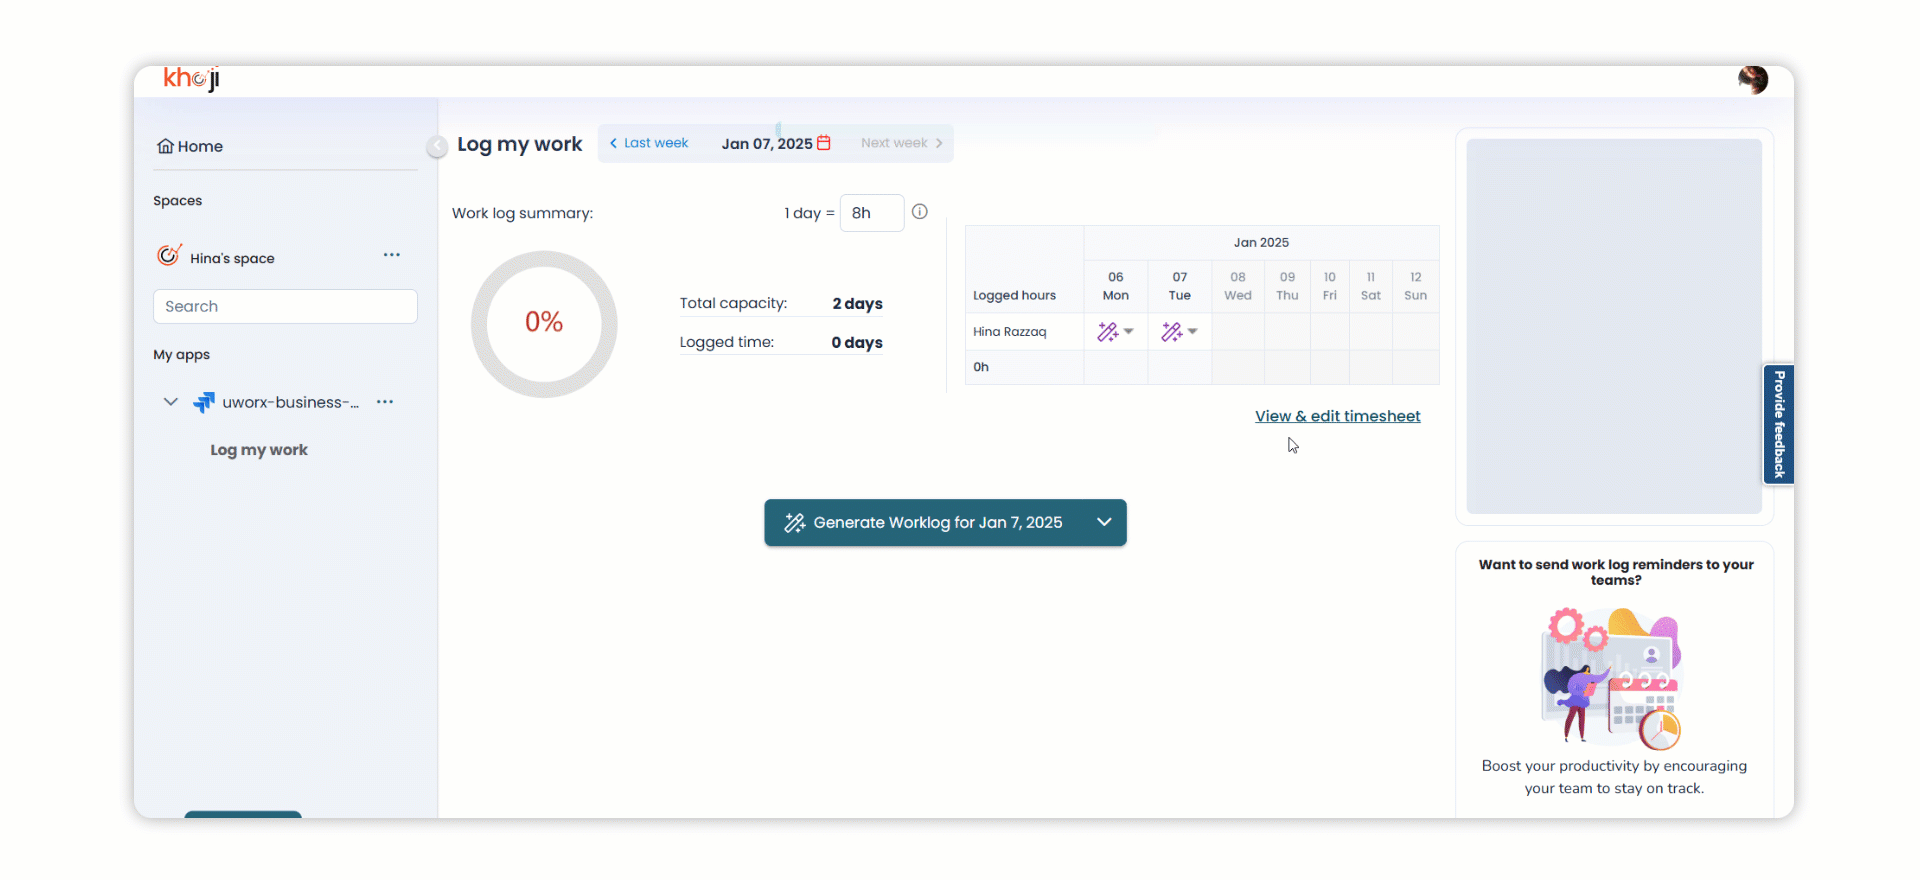
Task: Open uworx-business app options menu
Action: [385, 402]
